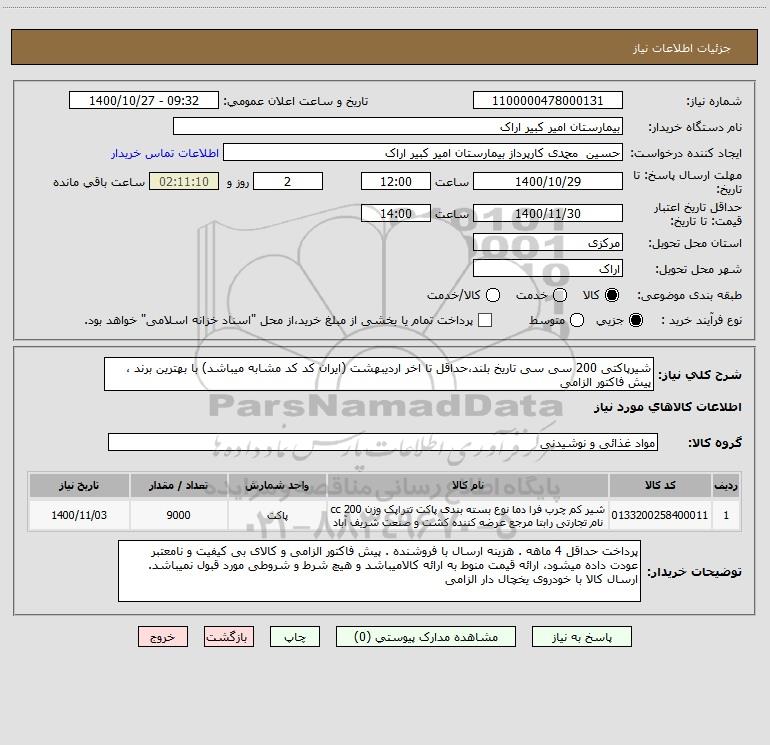Click the buyer organization name field
Image resolution: width=770 pixels, height=745 pixels.
click(398, 127)
